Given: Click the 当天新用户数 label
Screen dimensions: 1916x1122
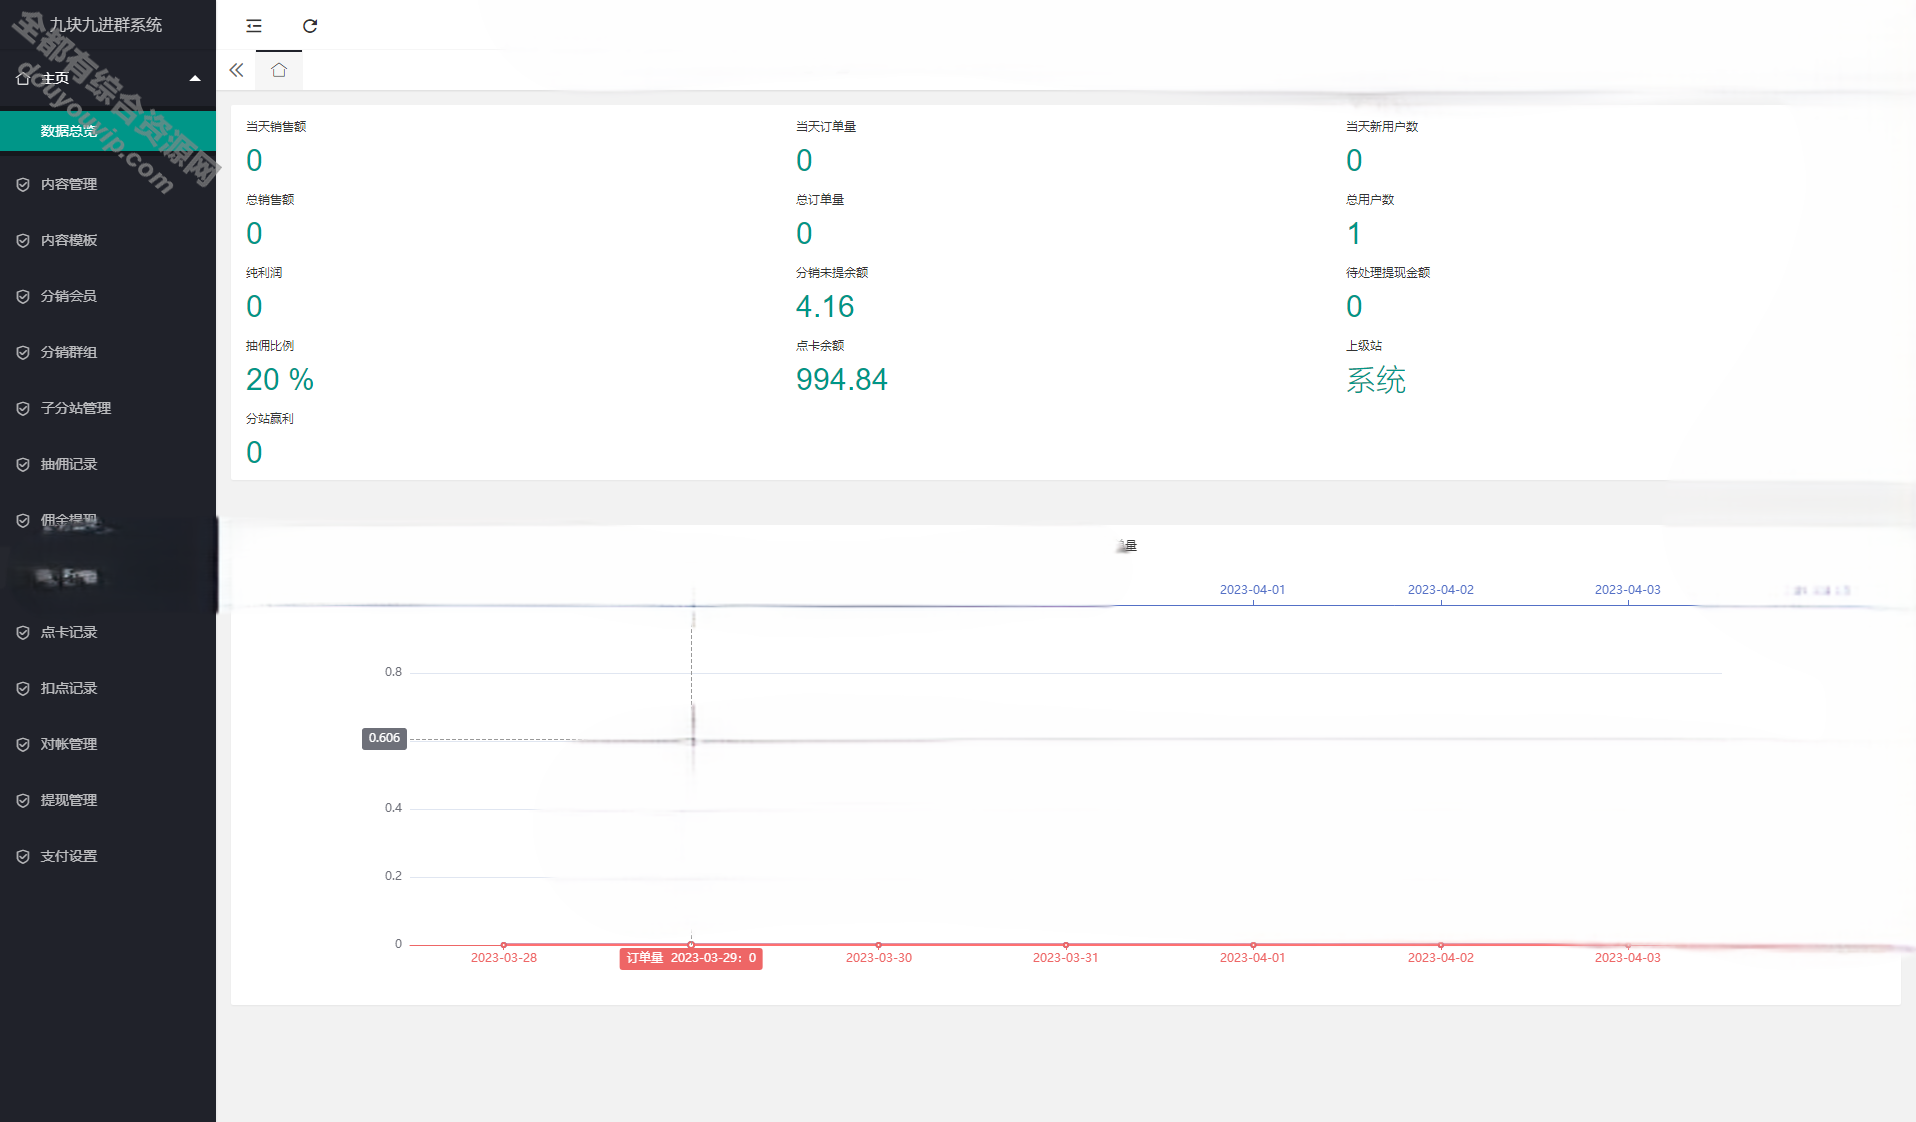Looking at the screenshot, I should click(x=1382, y=127).
